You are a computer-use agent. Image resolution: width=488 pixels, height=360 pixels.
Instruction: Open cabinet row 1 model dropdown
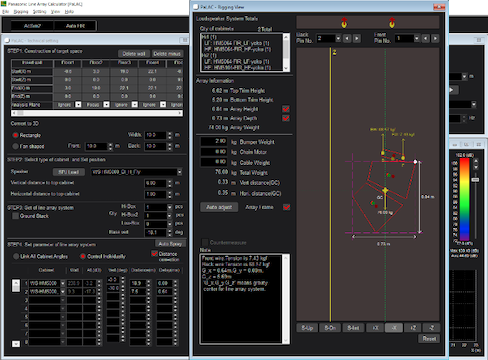63,283
